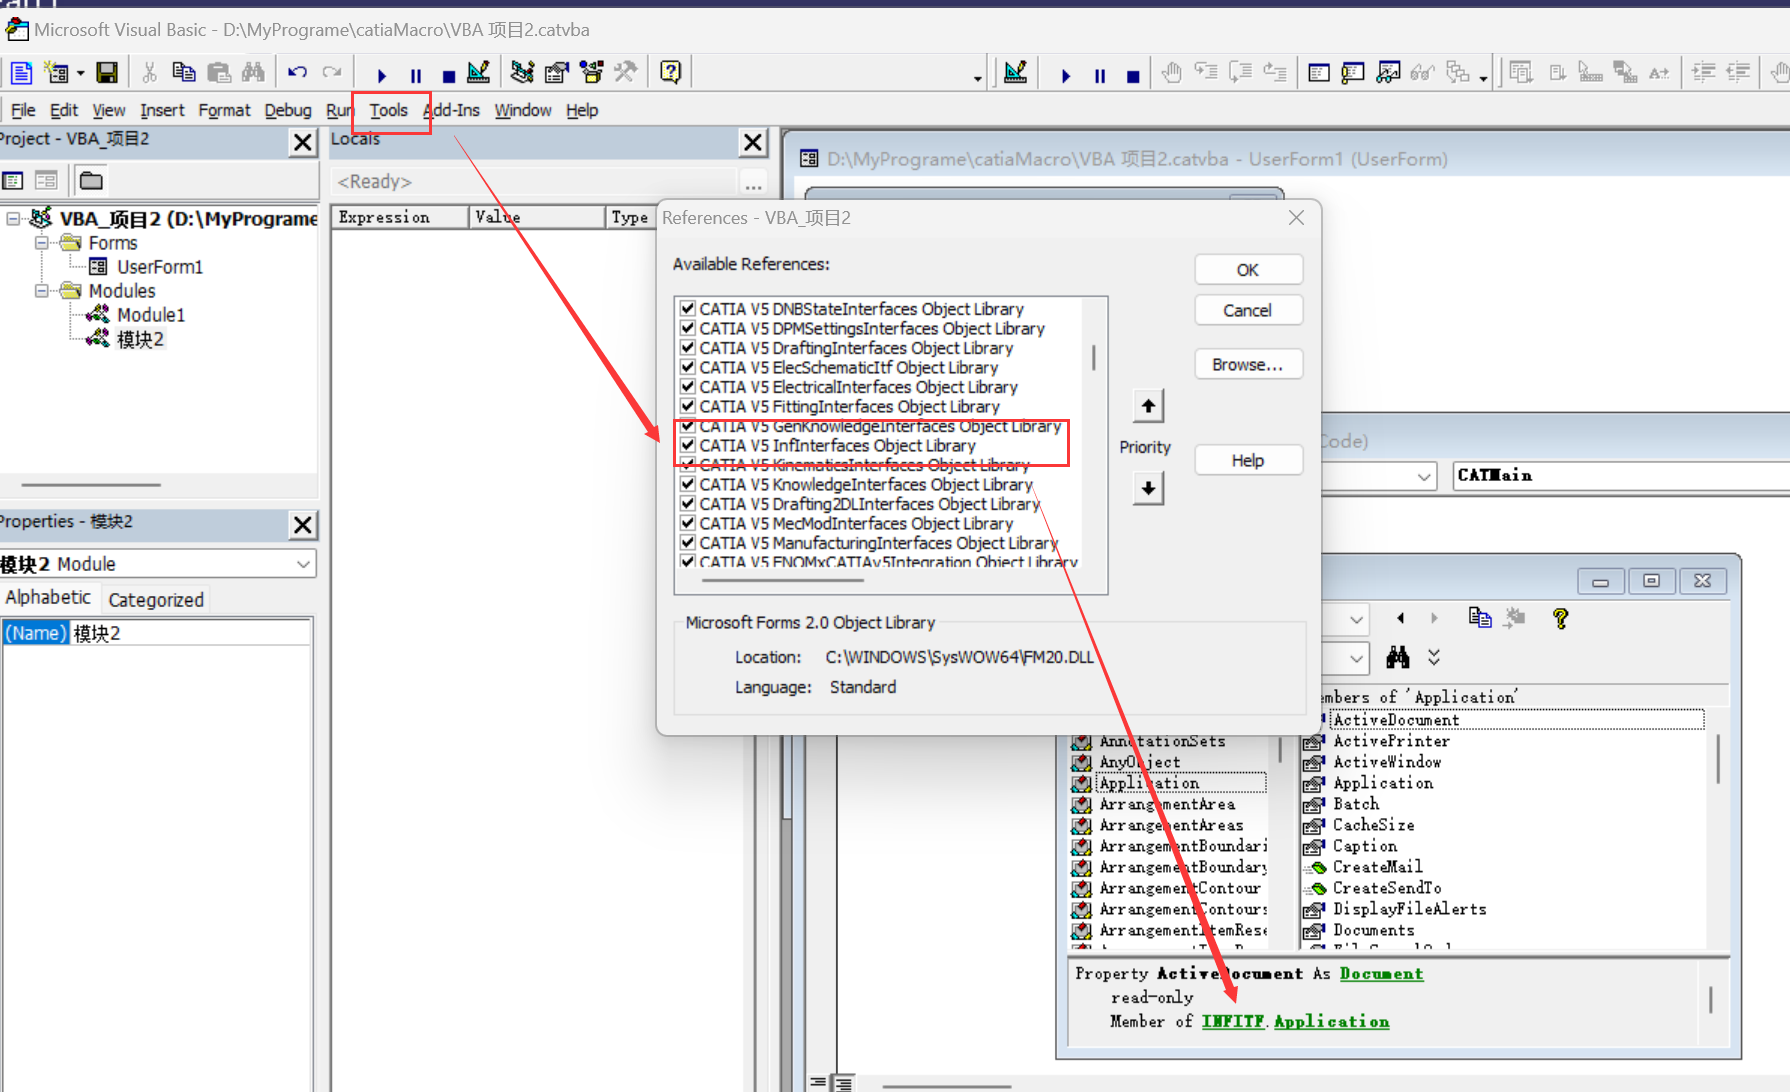Click Reset stop icon on Debug toolbar
The image size is (1790, 1092).
coord(1133,75)
